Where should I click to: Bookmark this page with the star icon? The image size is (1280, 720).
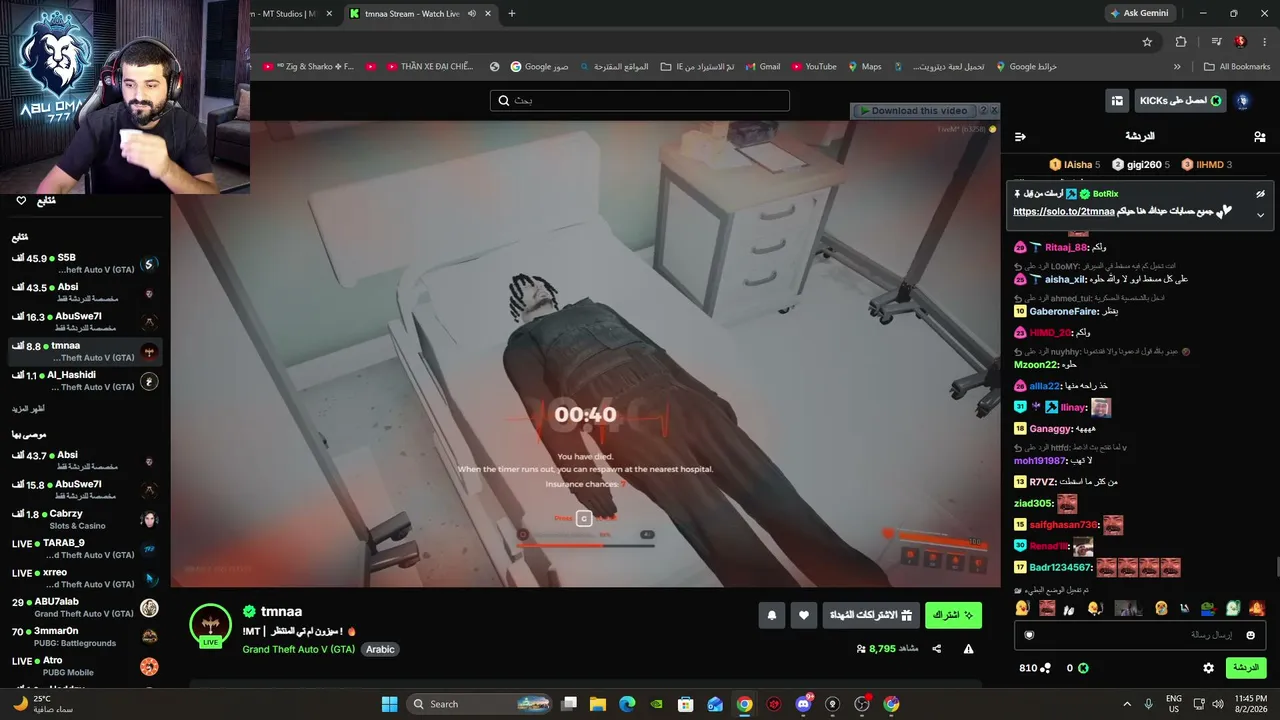pyautogui.click(x=1147, y=42)
